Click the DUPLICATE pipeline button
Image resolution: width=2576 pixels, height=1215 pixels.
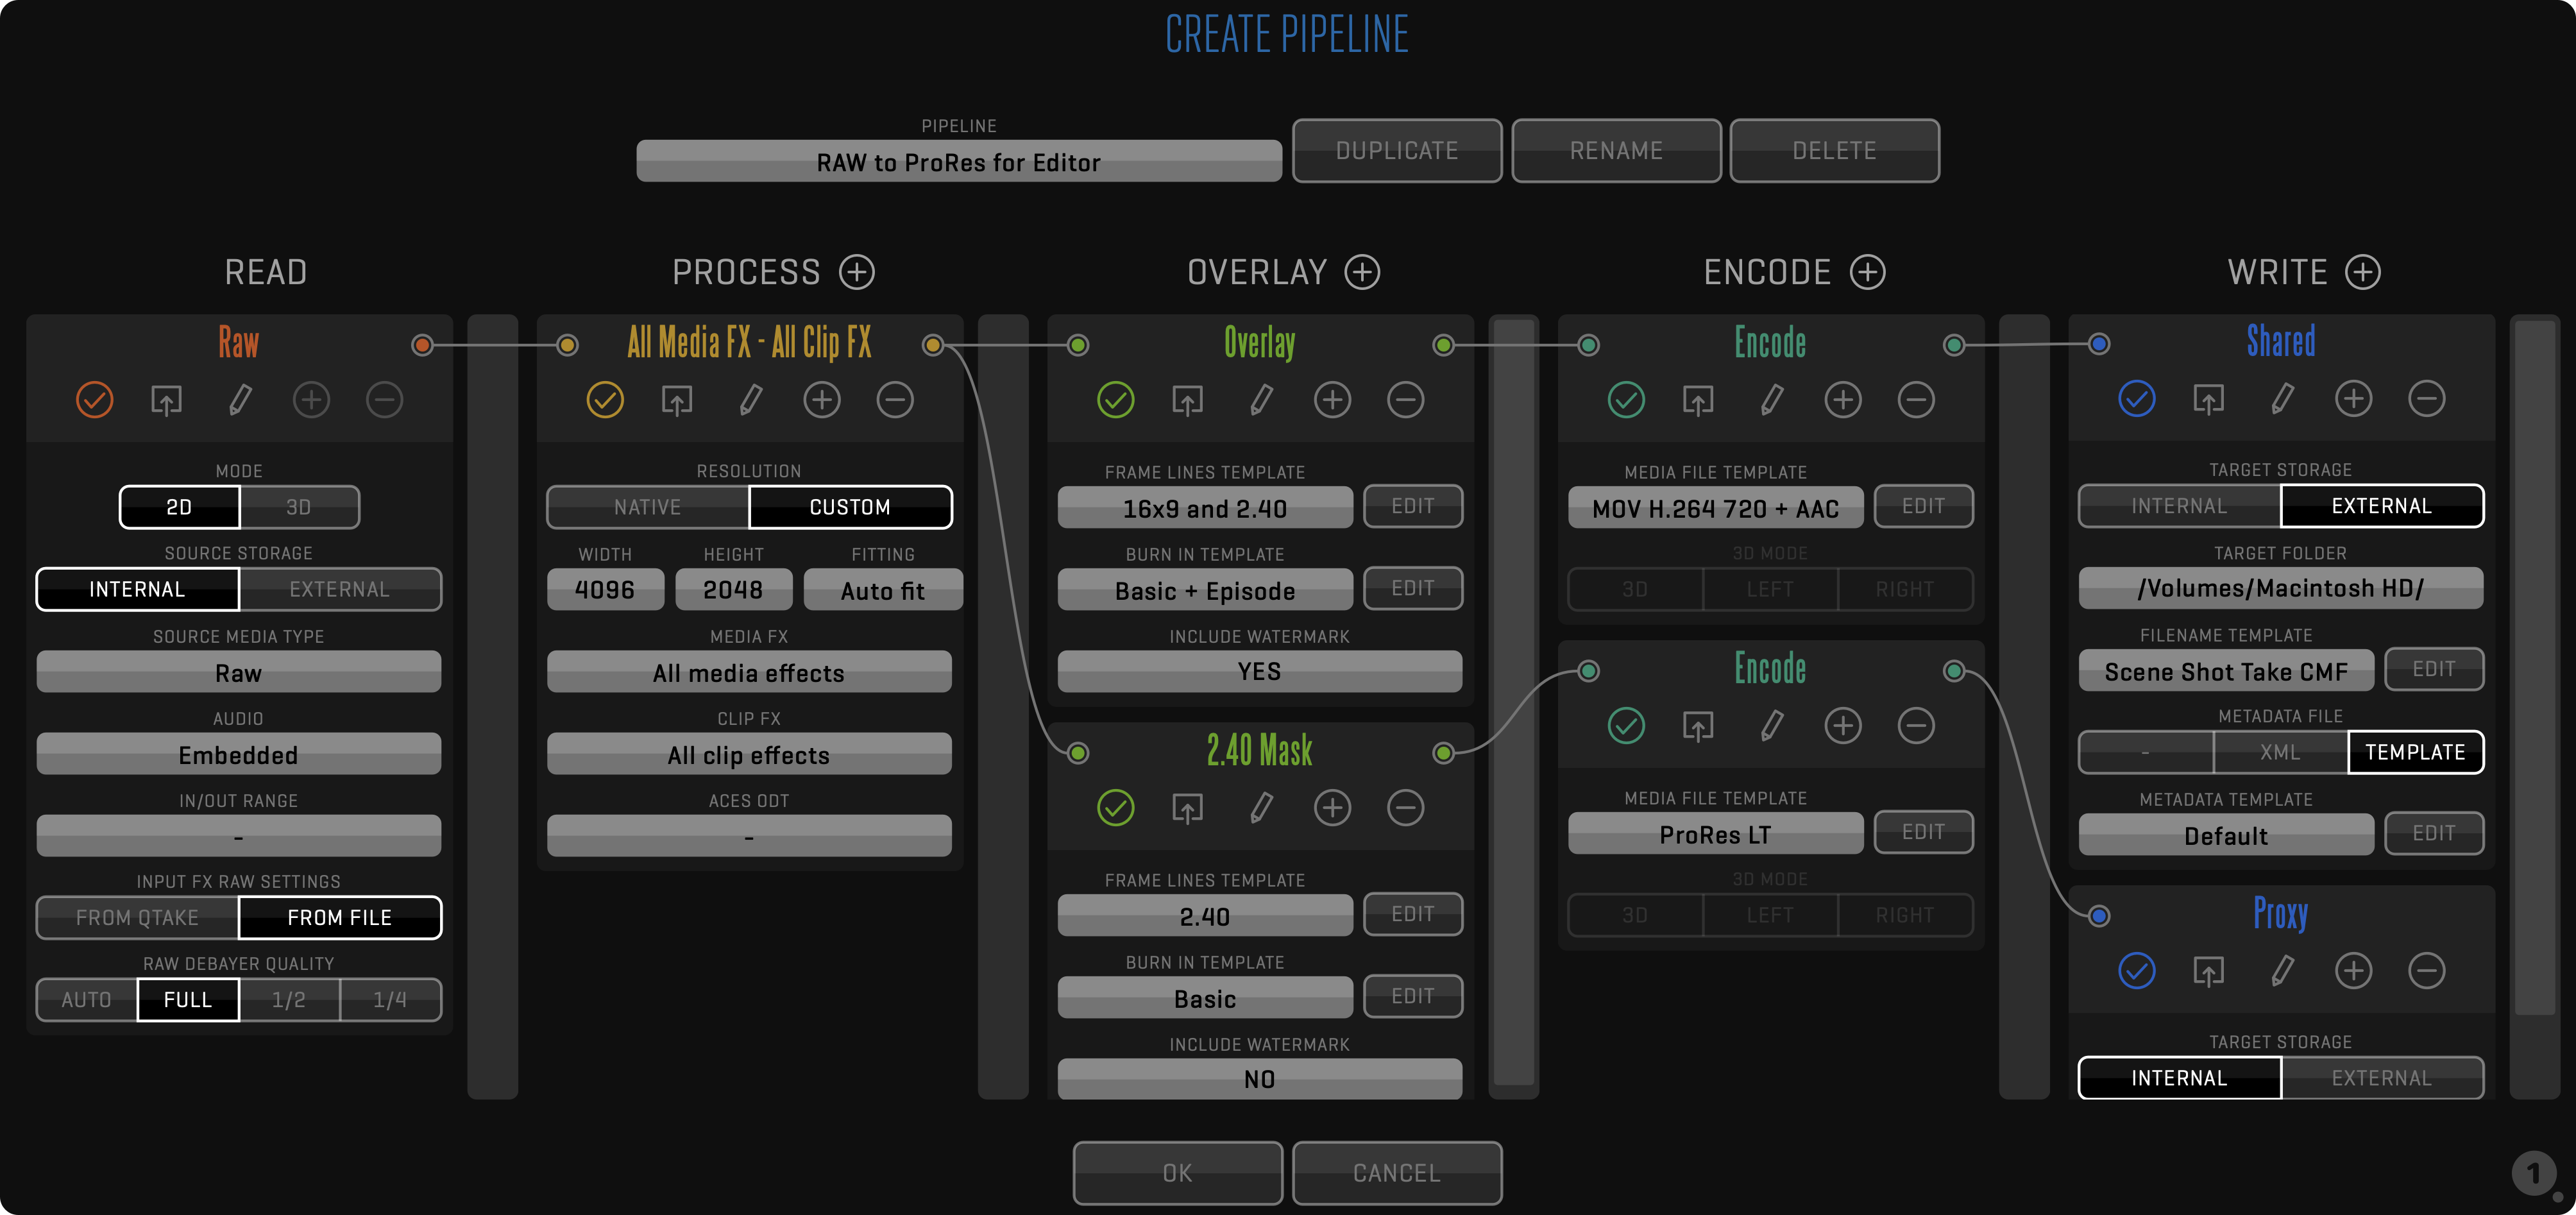pyautogui.click(x=1396, y=151)
